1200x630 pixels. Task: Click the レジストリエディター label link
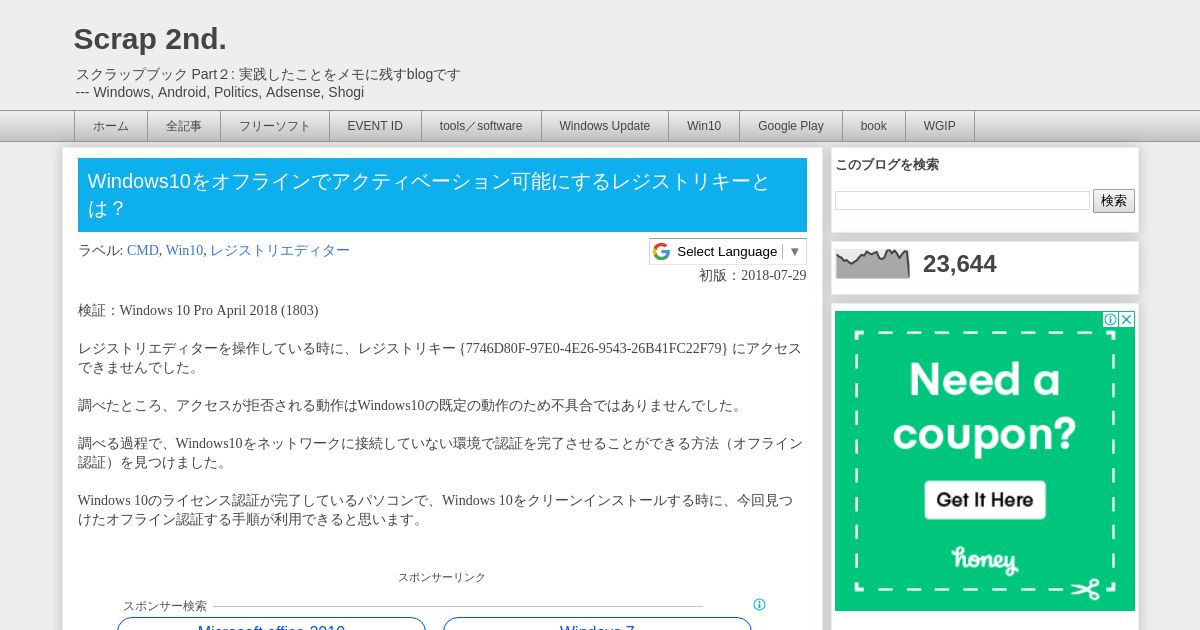[280, 251]
